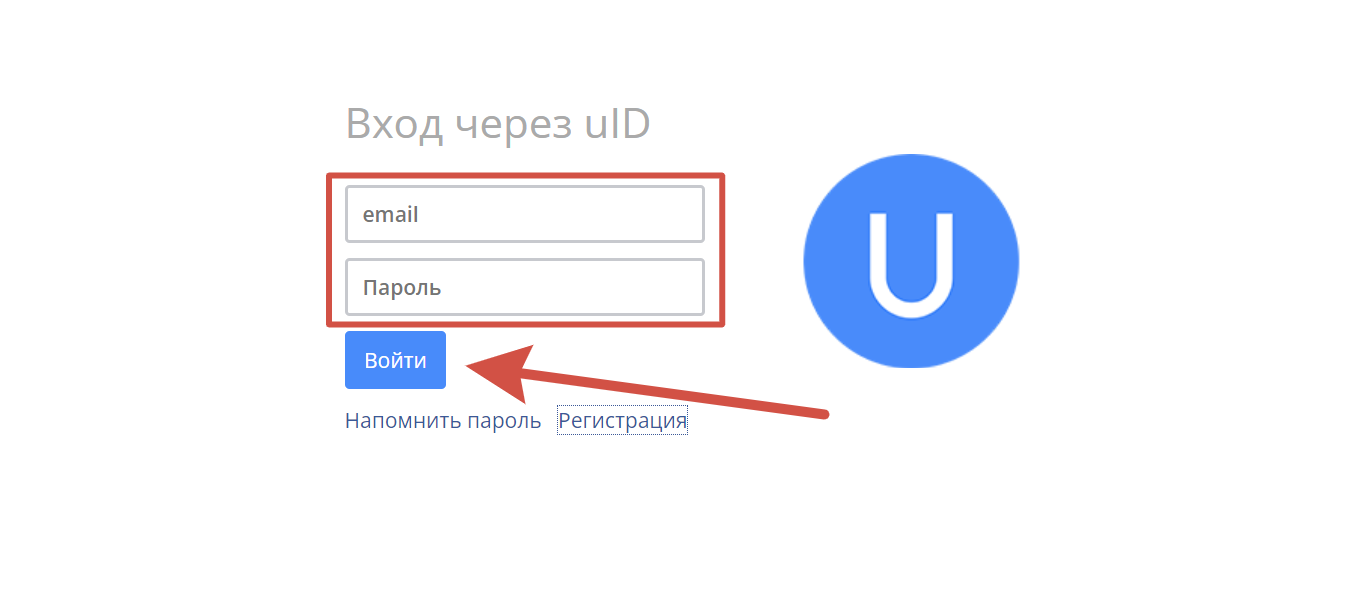Submit login with the blue Войти button
1363x615 pixels.
coord(395,360)
